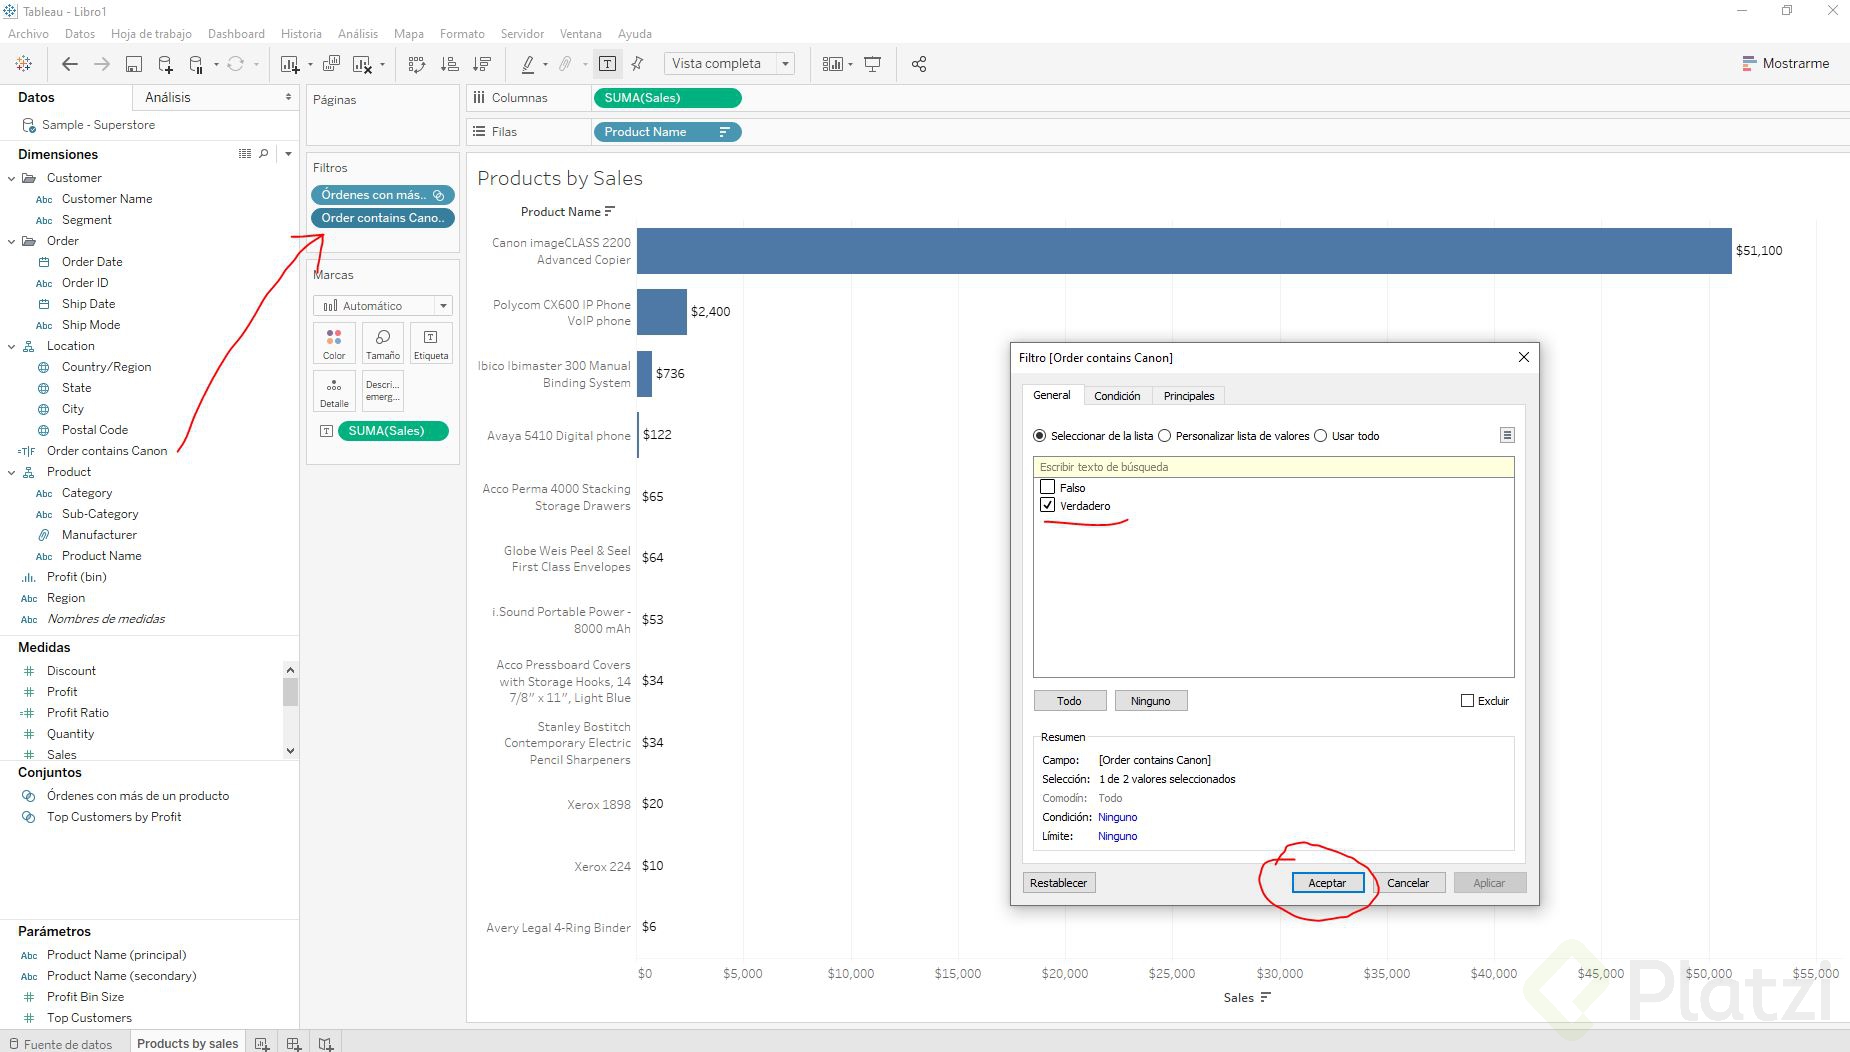
Task: Click the clear sheet icon
Action: pos(362,64)
